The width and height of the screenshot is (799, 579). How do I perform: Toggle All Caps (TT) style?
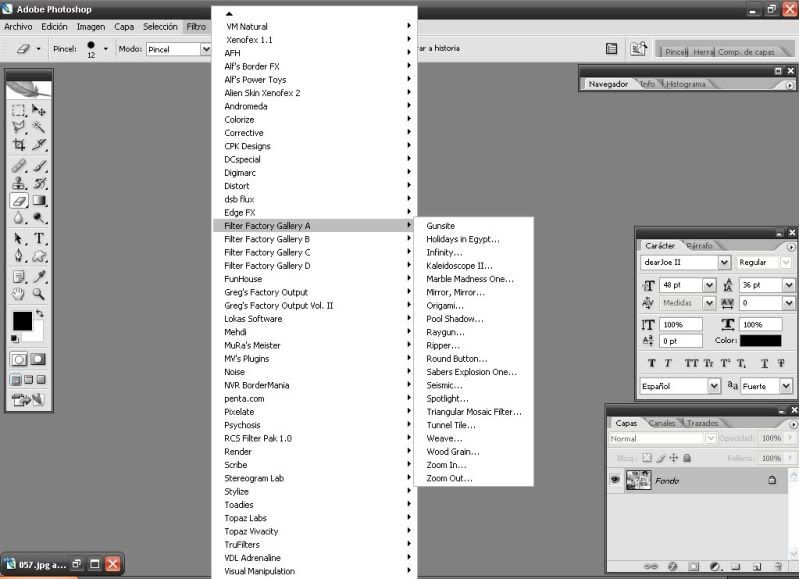pos(691,363)
